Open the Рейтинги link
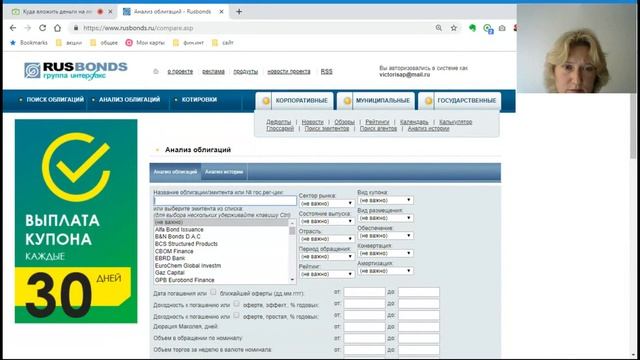This screenshot has height=360, width=640. (377, 122)
